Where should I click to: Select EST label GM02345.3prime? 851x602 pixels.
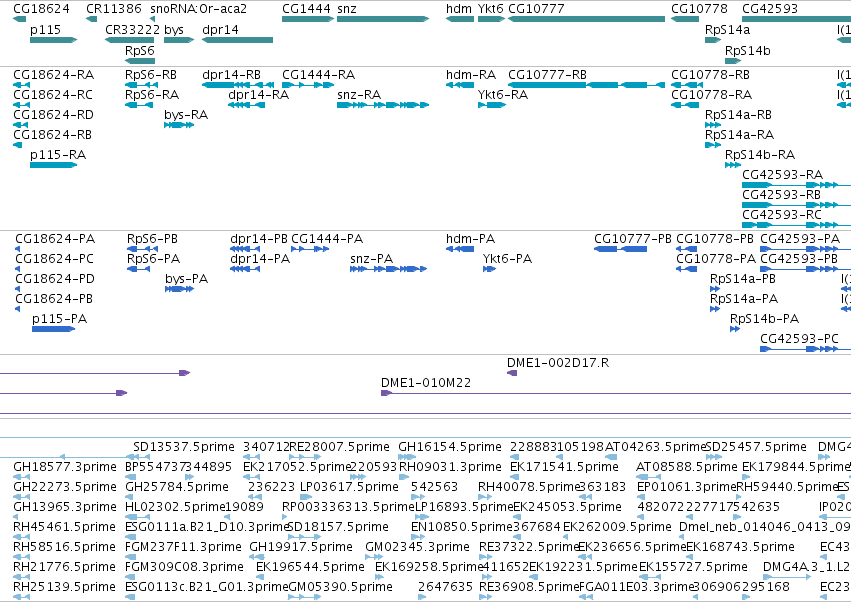point(417,547)
